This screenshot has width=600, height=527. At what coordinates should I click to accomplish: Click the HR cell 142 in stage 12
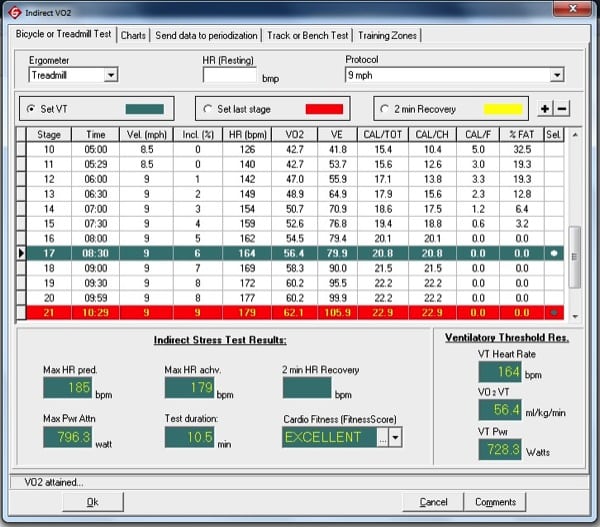pos(247,179)
